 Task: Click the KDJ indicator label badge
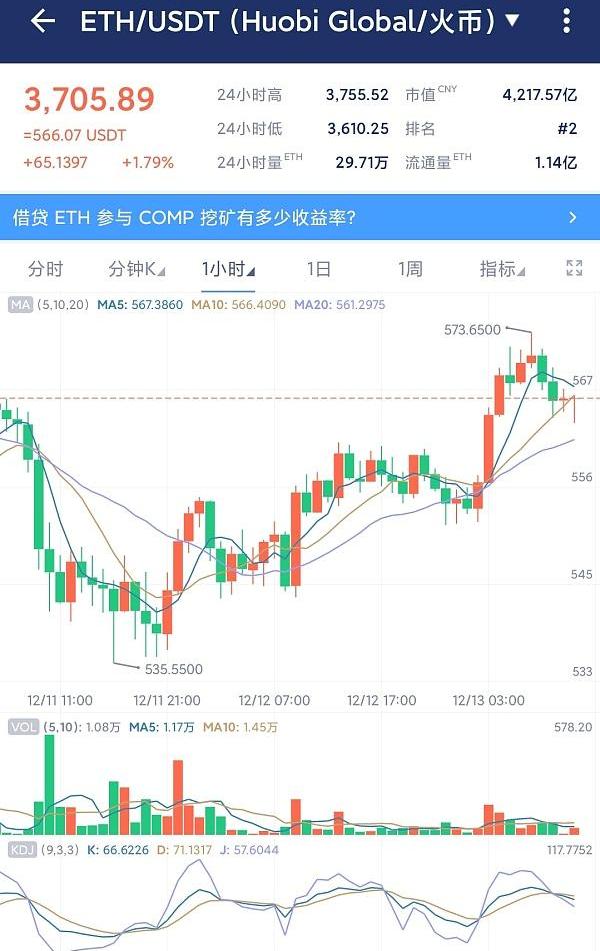click(21, 850)
